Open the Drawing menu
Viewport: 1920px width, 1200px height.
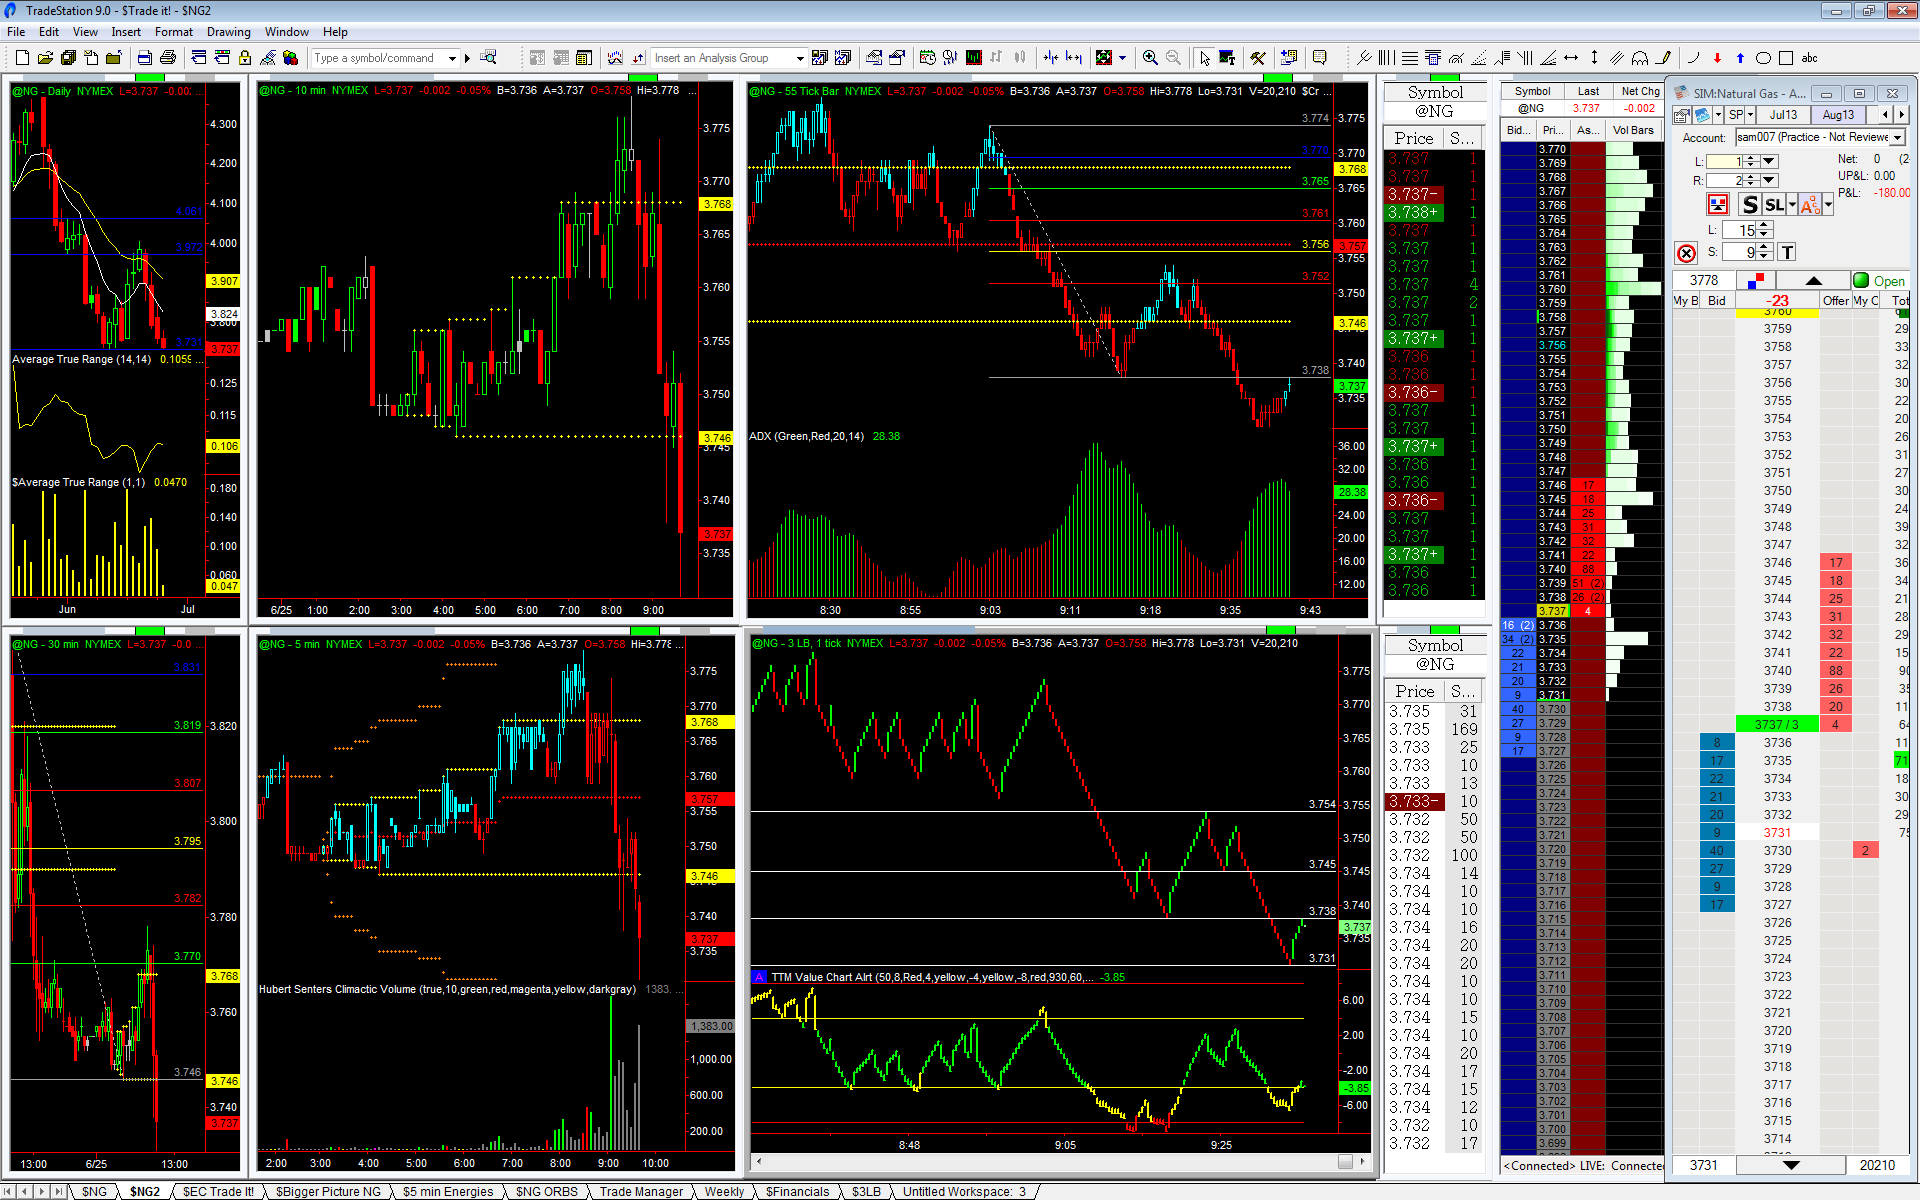pyautogui.click(x=229, y=32)
